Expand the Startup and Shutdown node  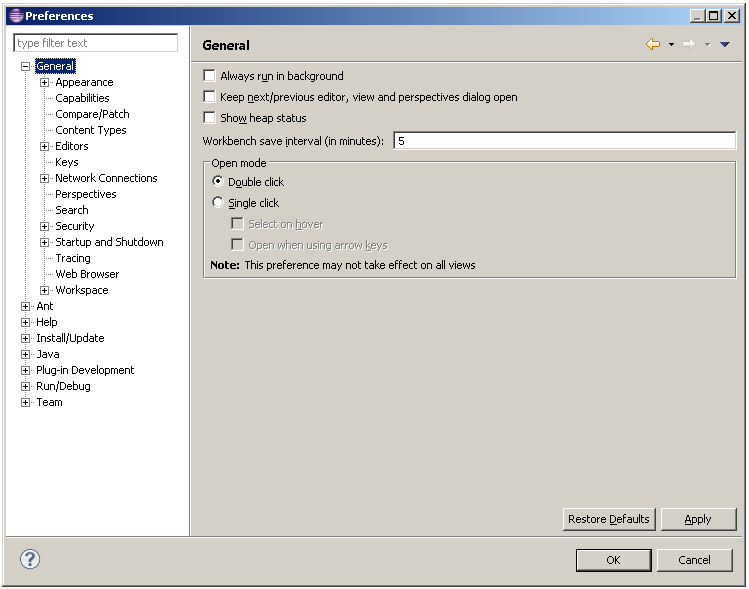[44, 242]
